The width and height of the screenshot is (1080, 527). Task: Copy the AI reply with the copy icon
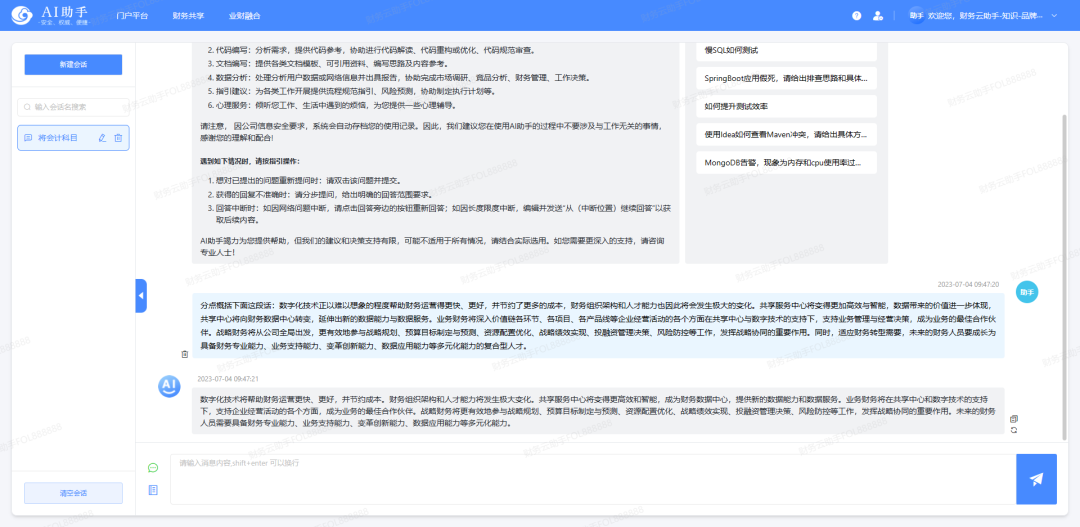[x=1014, y=419]
